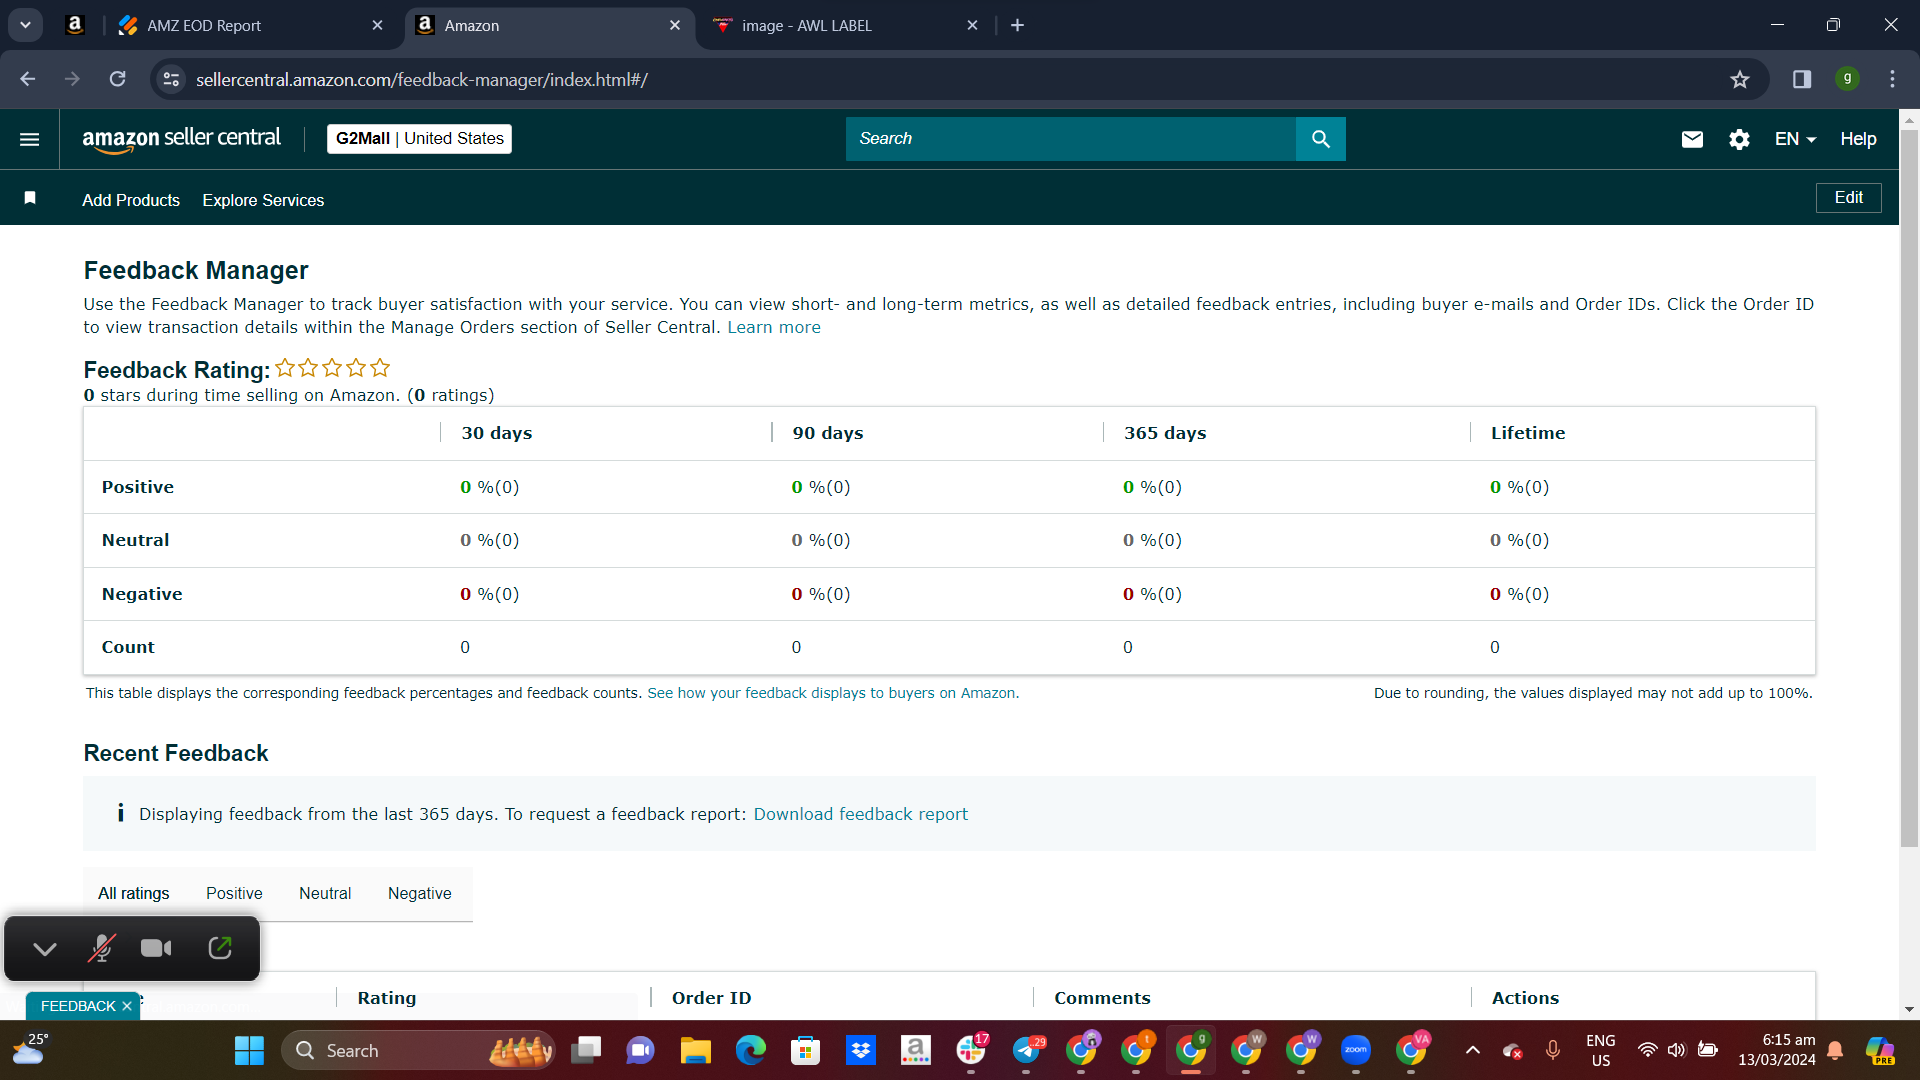Image resolution: width=1920 pixels, height=1080 pixels.
Task: Toggle microphone in the meeting overlay
Action: pos(101,948)
